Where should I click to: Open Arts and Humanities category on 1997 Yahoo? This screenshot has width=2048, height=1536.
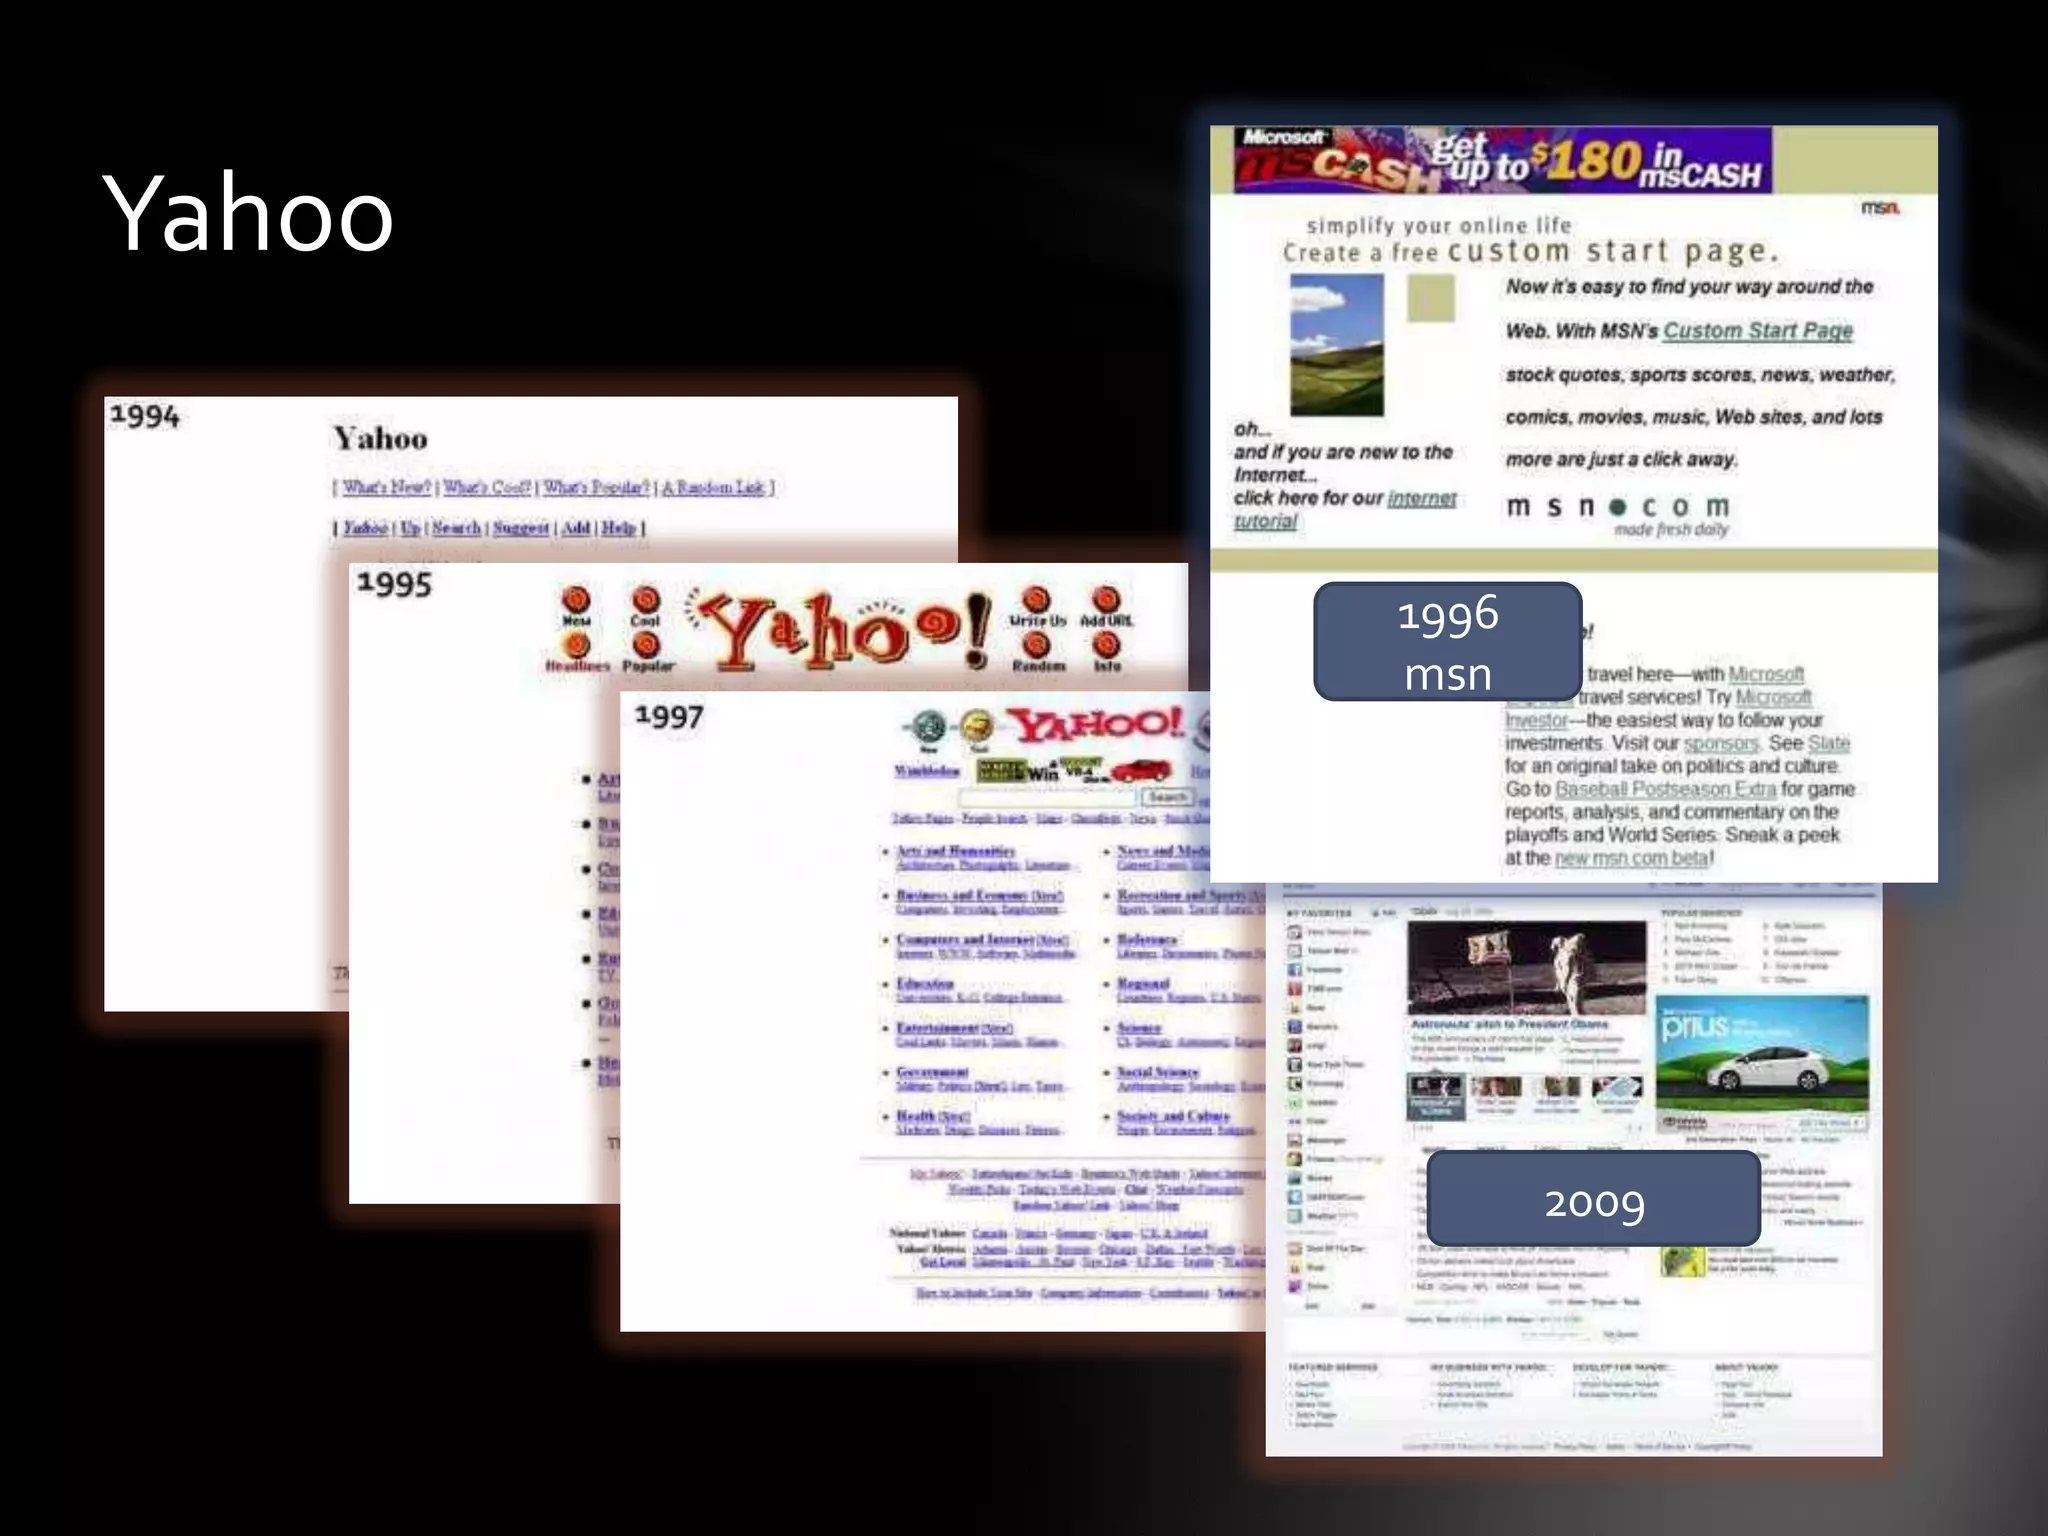coord(955,851)
